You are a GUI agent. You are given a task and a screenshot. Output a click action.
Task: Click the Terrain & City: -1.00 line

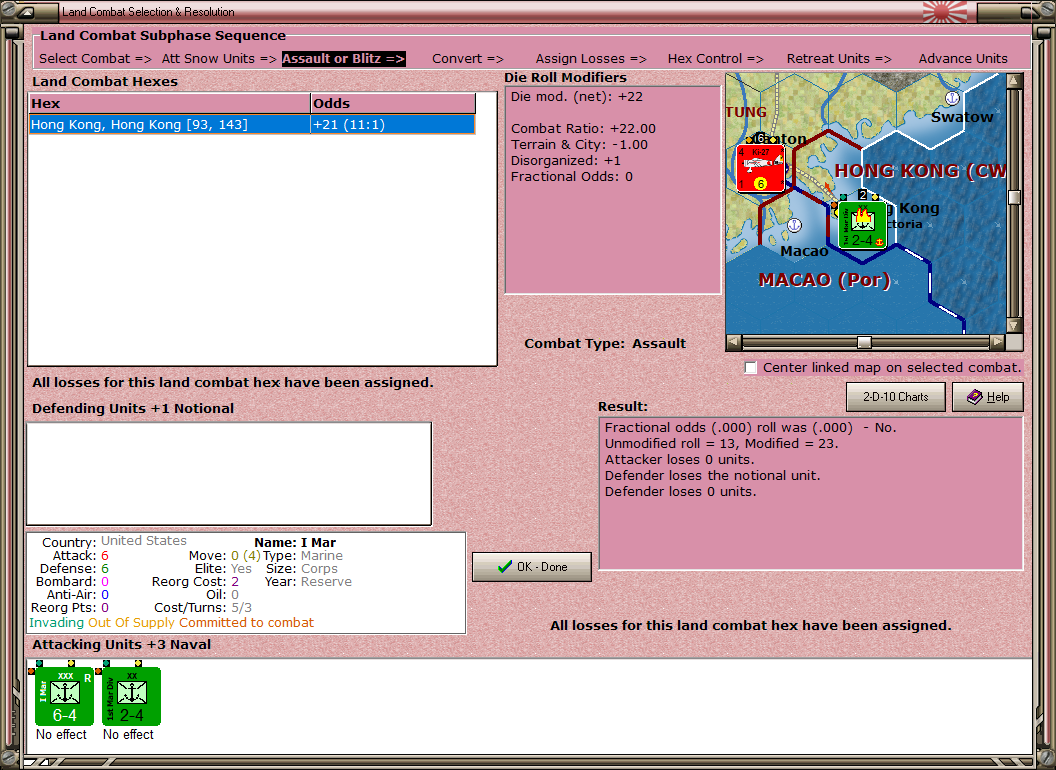click(579, 145)
